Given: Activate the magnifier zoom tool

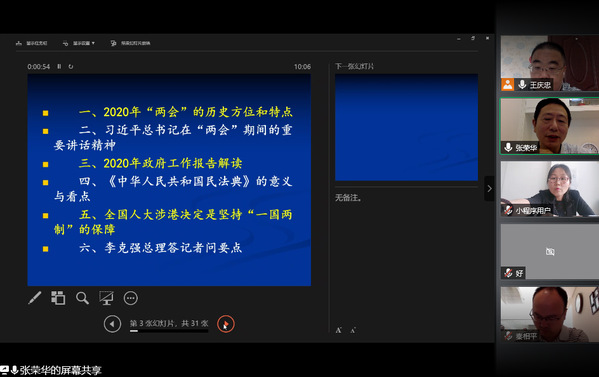Looking at the screenshot, I should (x=82, y=298).
